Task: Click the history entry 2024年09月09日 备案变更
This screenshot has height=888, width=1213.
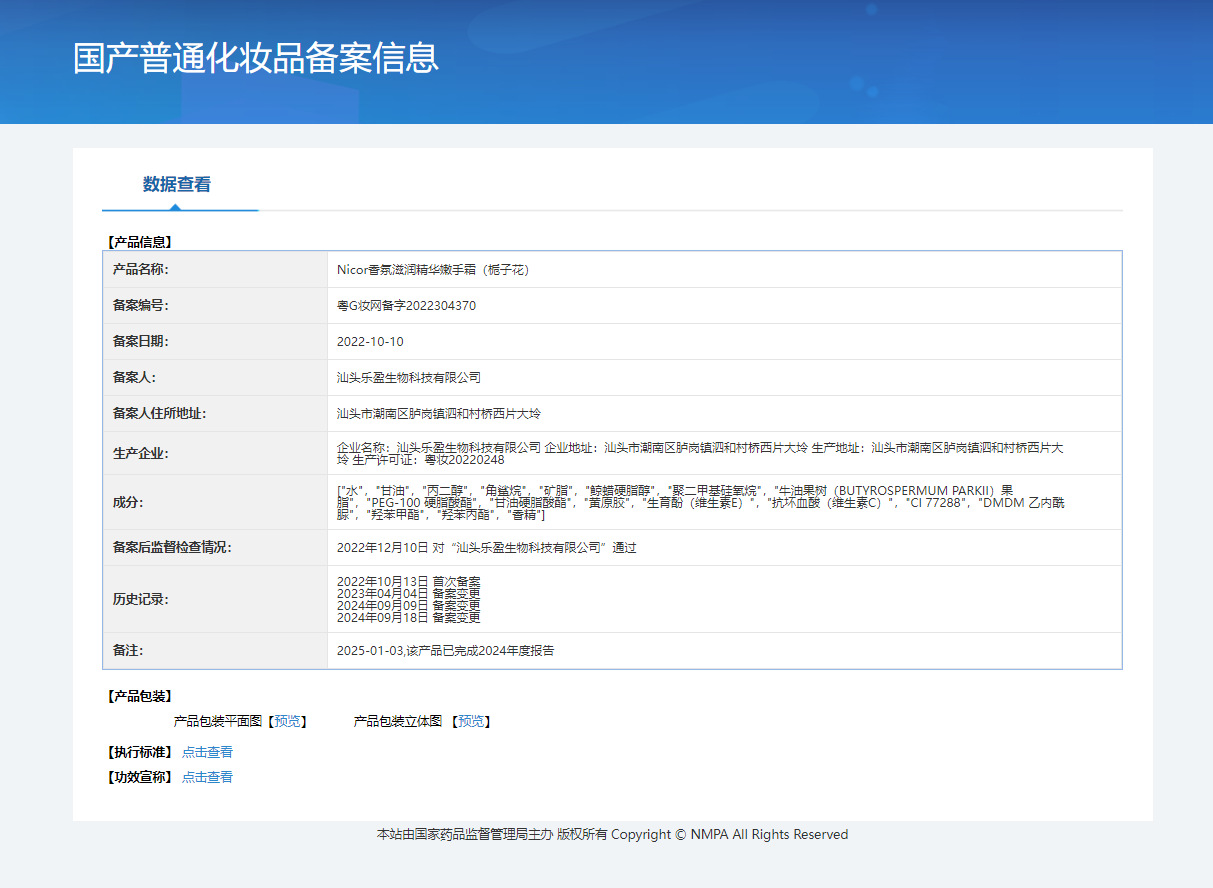Action: coord(408,605)
